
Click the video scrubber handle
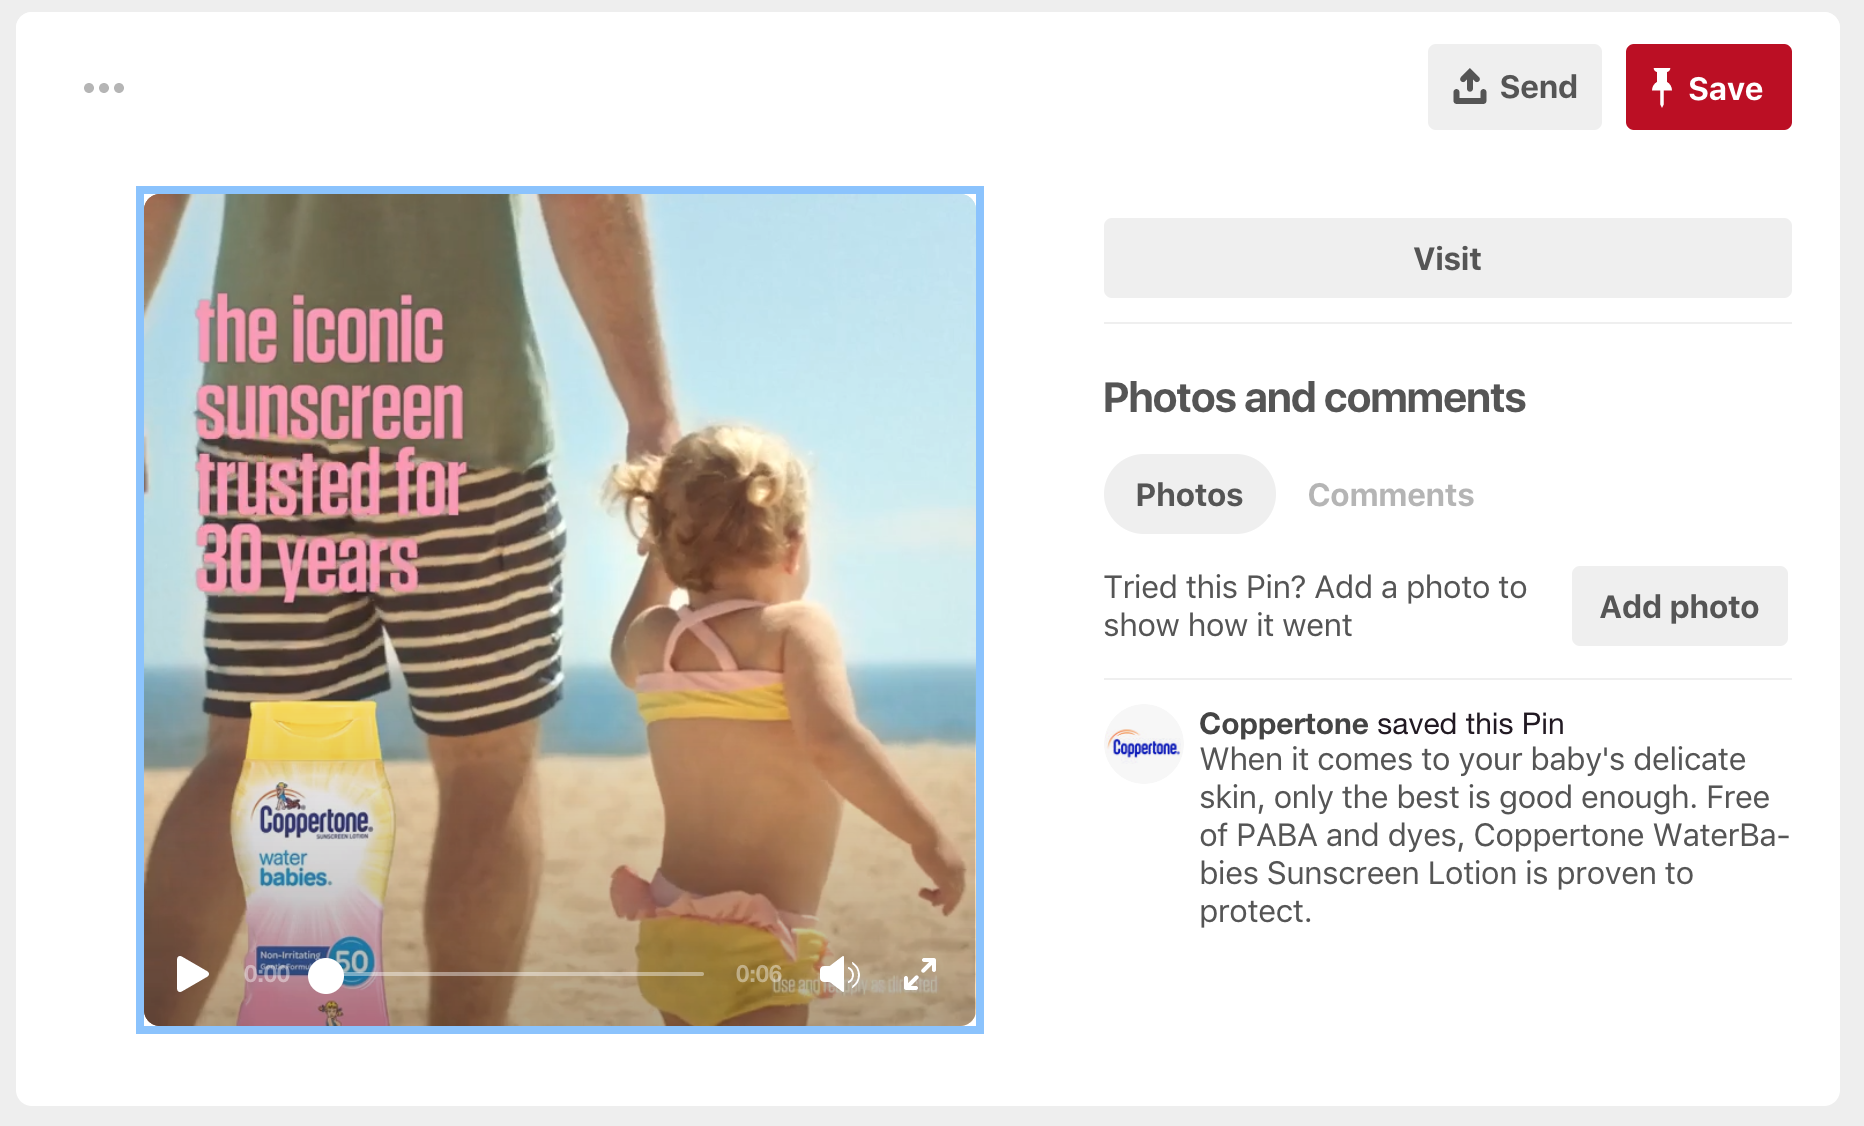[325, 975]
